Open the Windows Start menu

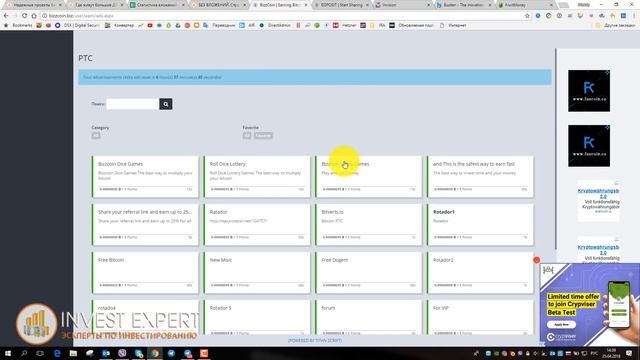tap(8, 353)
